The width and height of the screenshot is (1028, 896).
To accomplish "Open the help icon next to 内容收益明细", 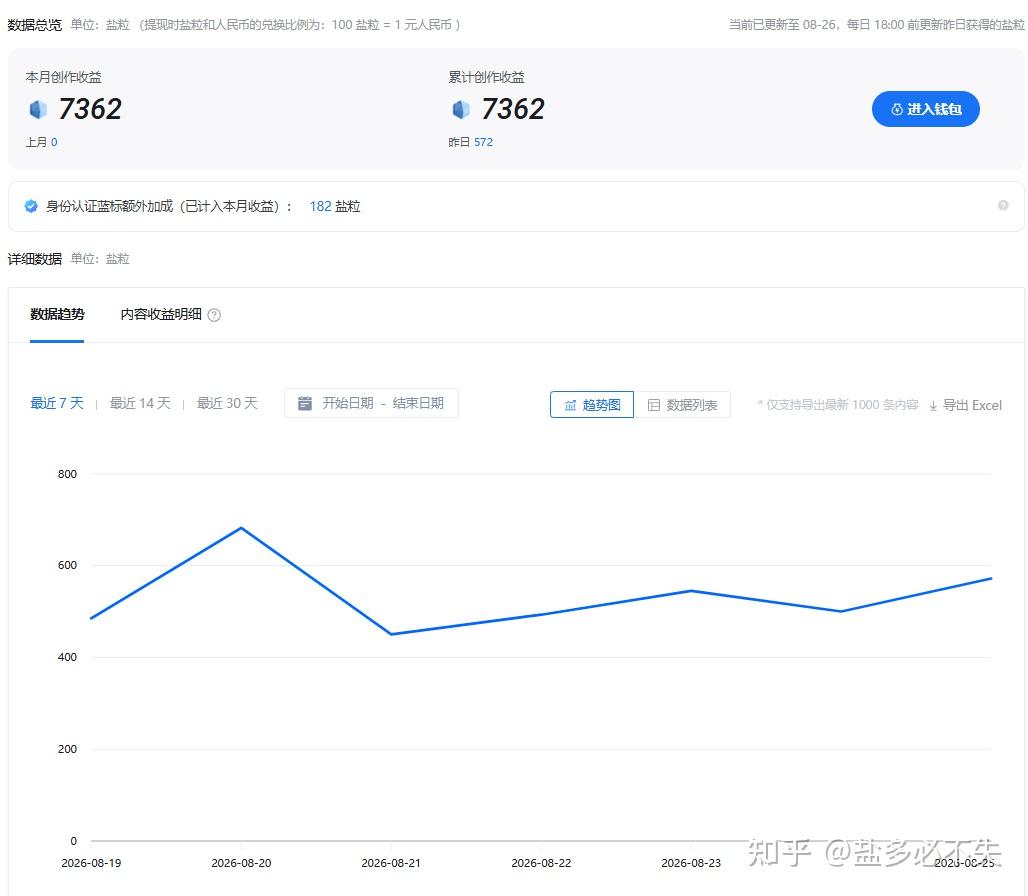I will [x=214, y=315].
